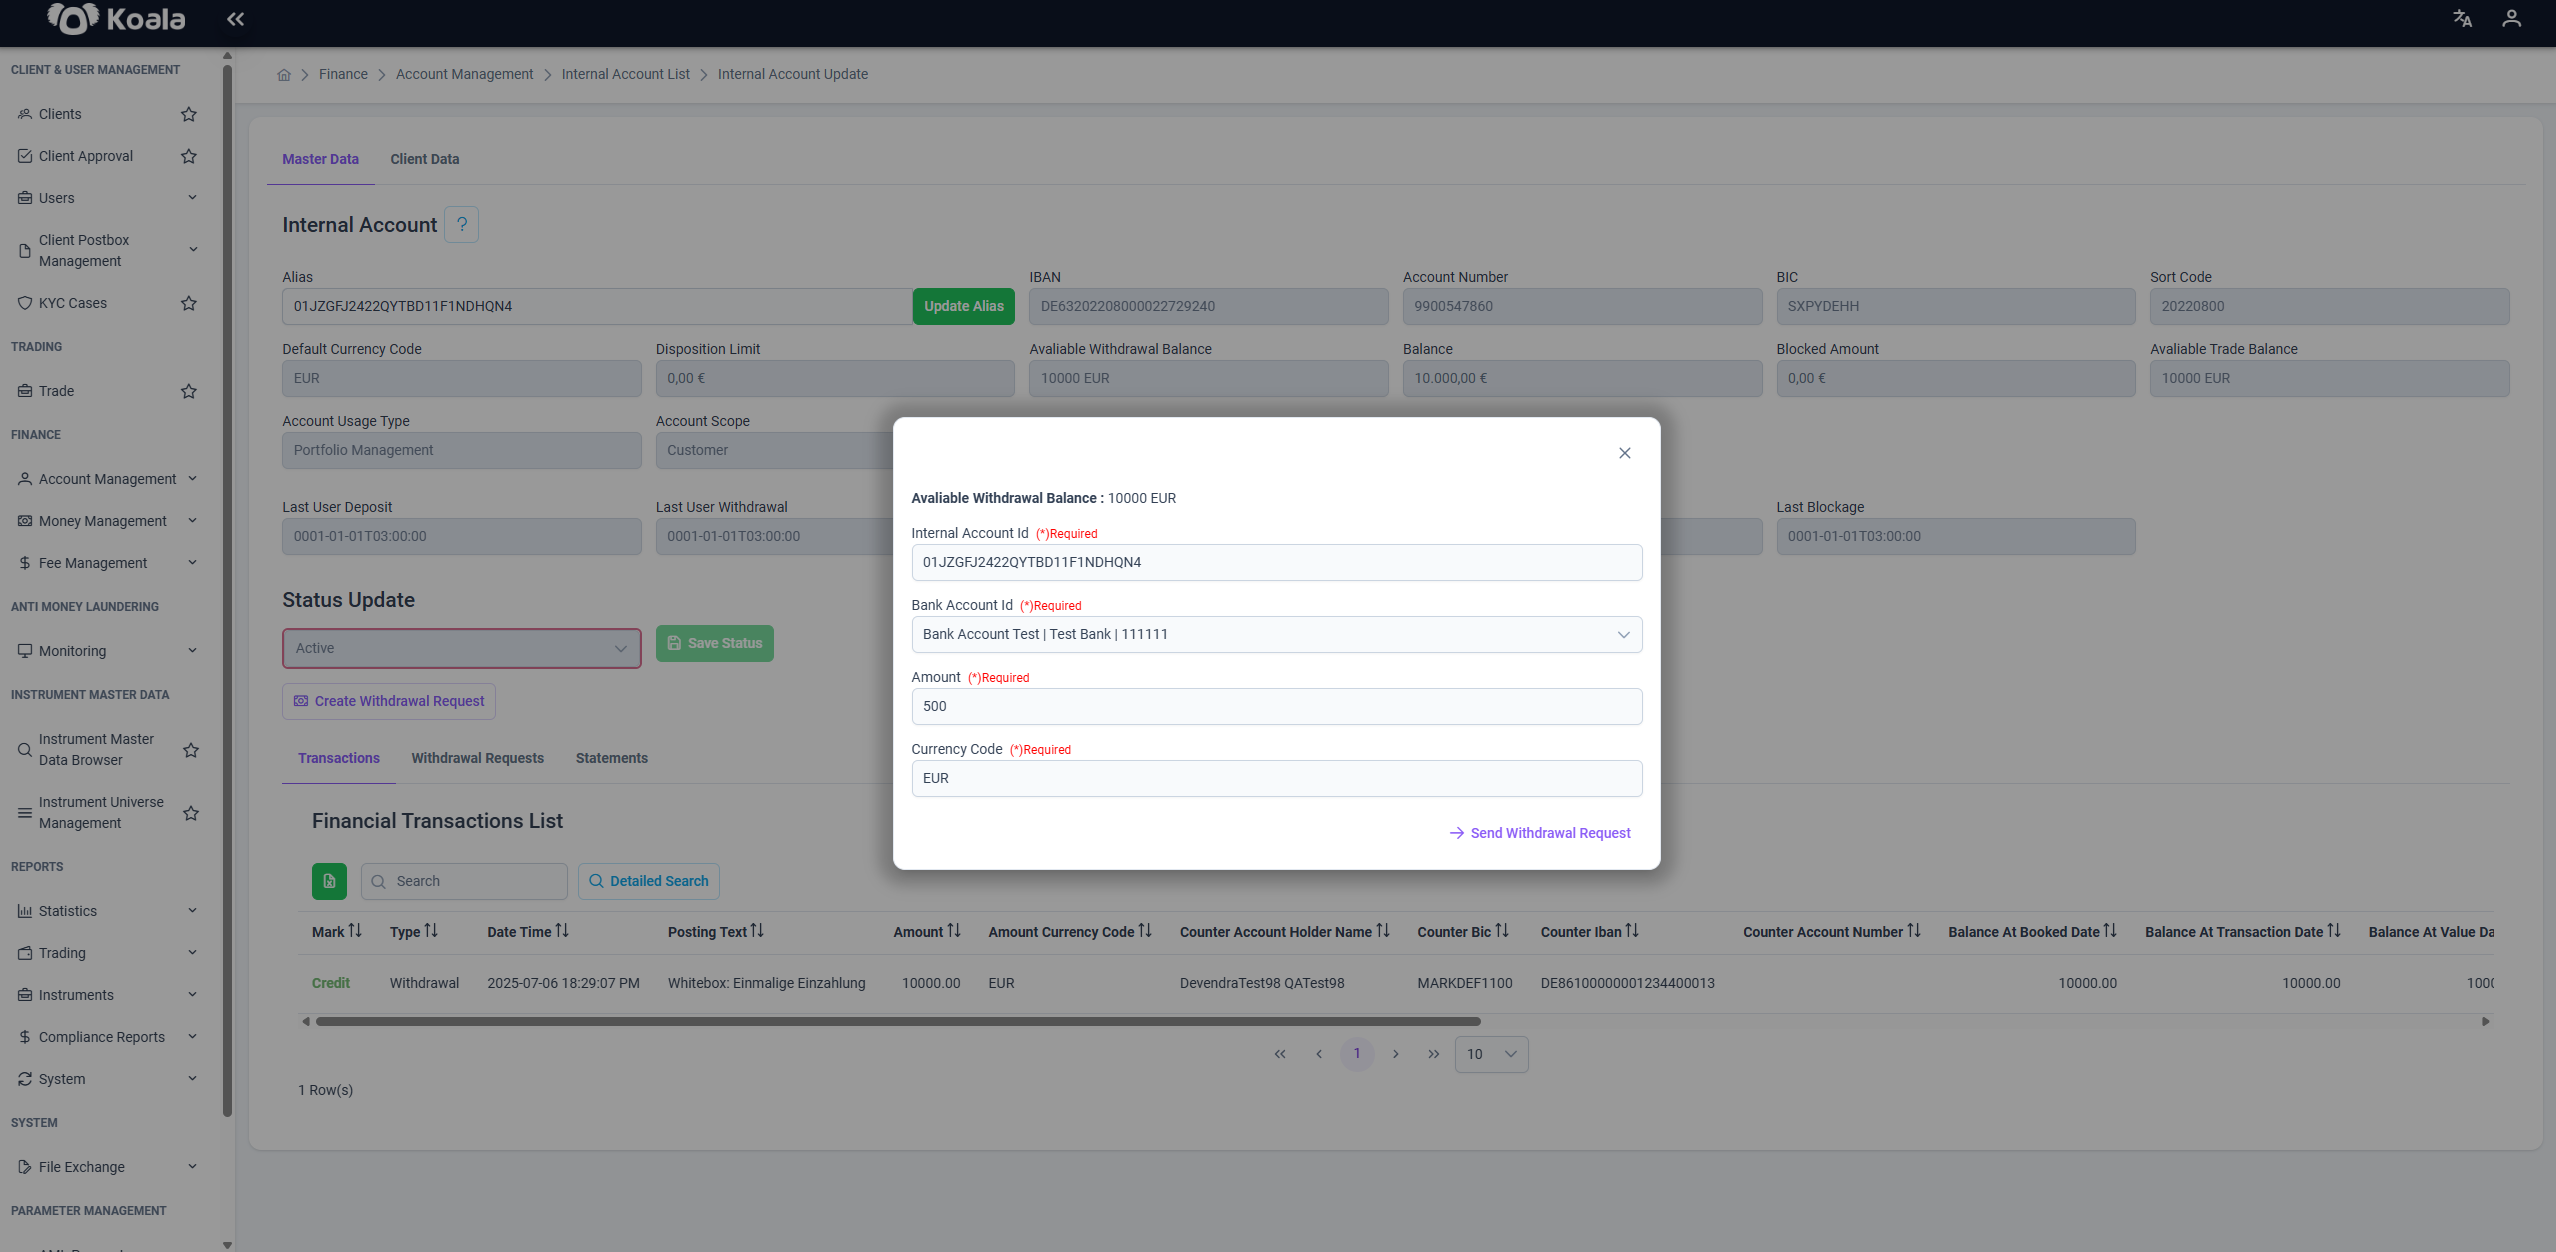Open the Transactions tab
Image resolution: width=2556 pixels, height=1252 pixels.
[x=339, y=758]
